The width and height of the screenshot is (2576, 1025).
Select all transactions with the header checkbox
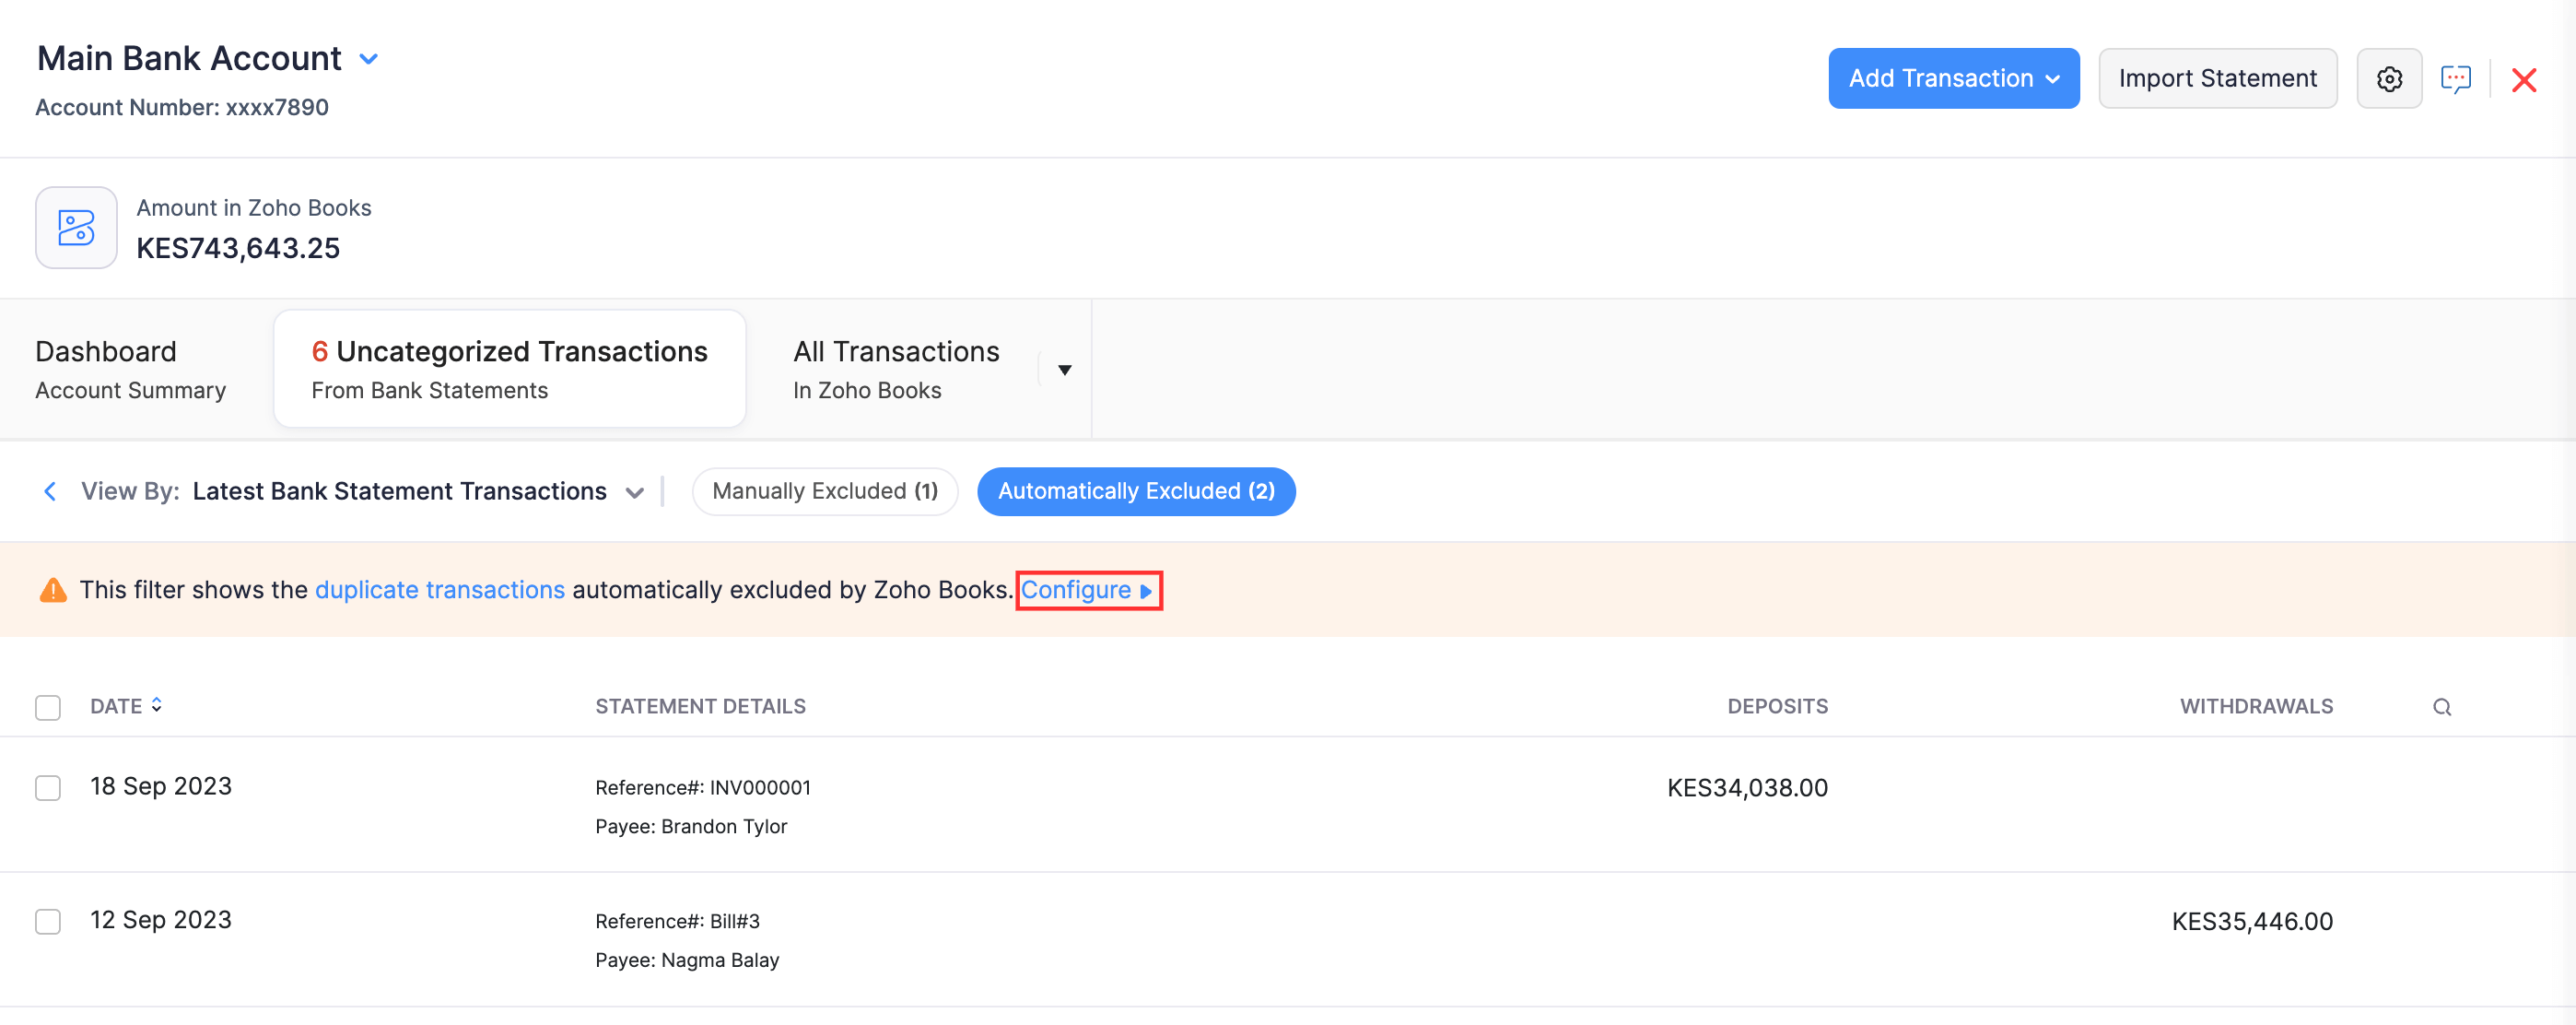47,707
